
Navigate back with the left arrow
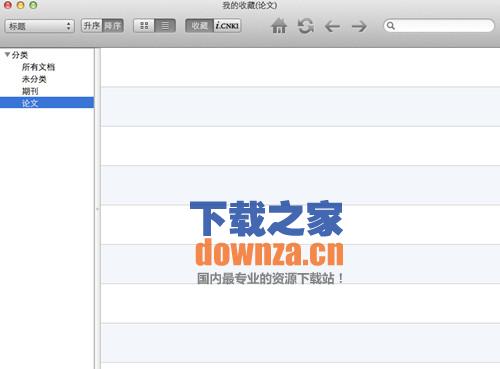coord(332,26)
